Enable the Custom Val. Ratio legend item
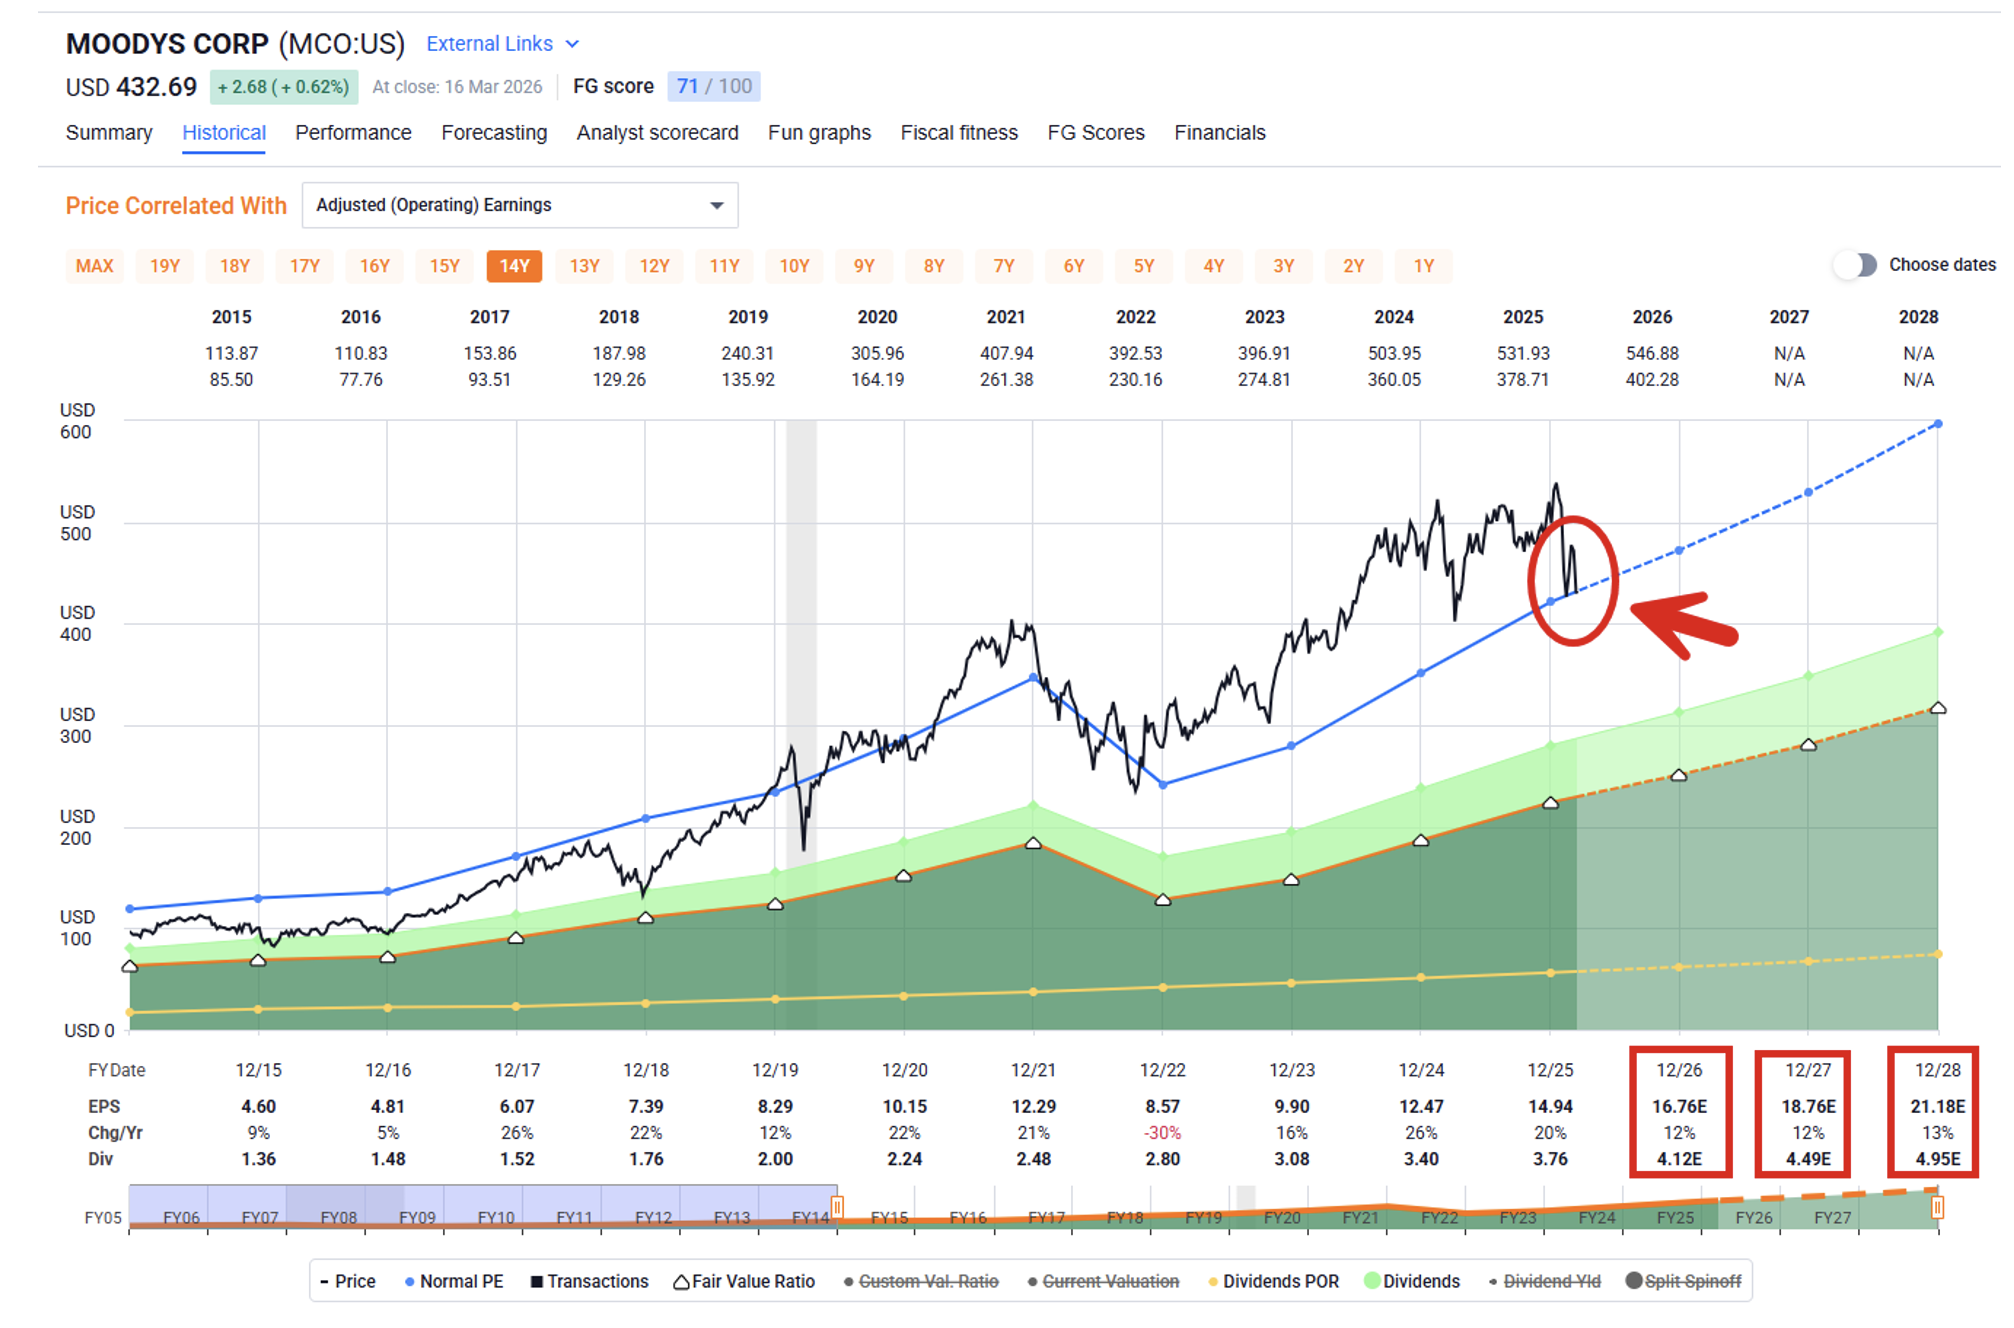This screenshot has width=2014, height=1328. click(x=927, y=1282)
